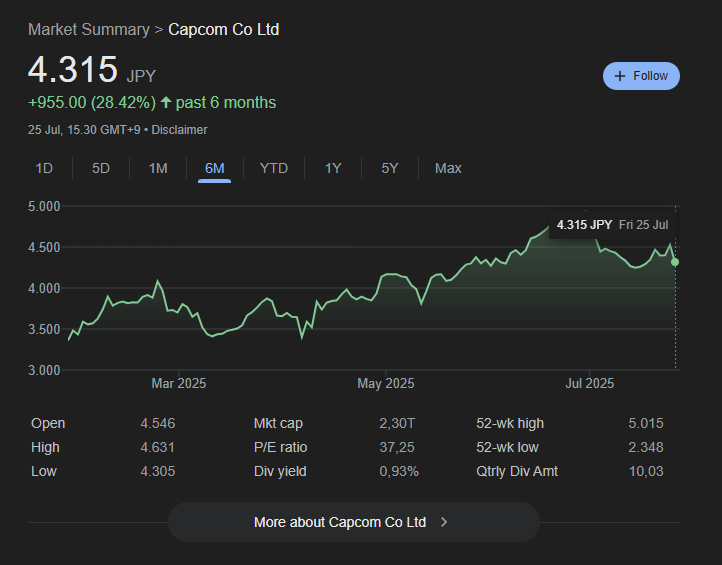Click the Mkt cap value 2,30T
Image resolution: width=722 pixels, height=565 pixels.
397,423
